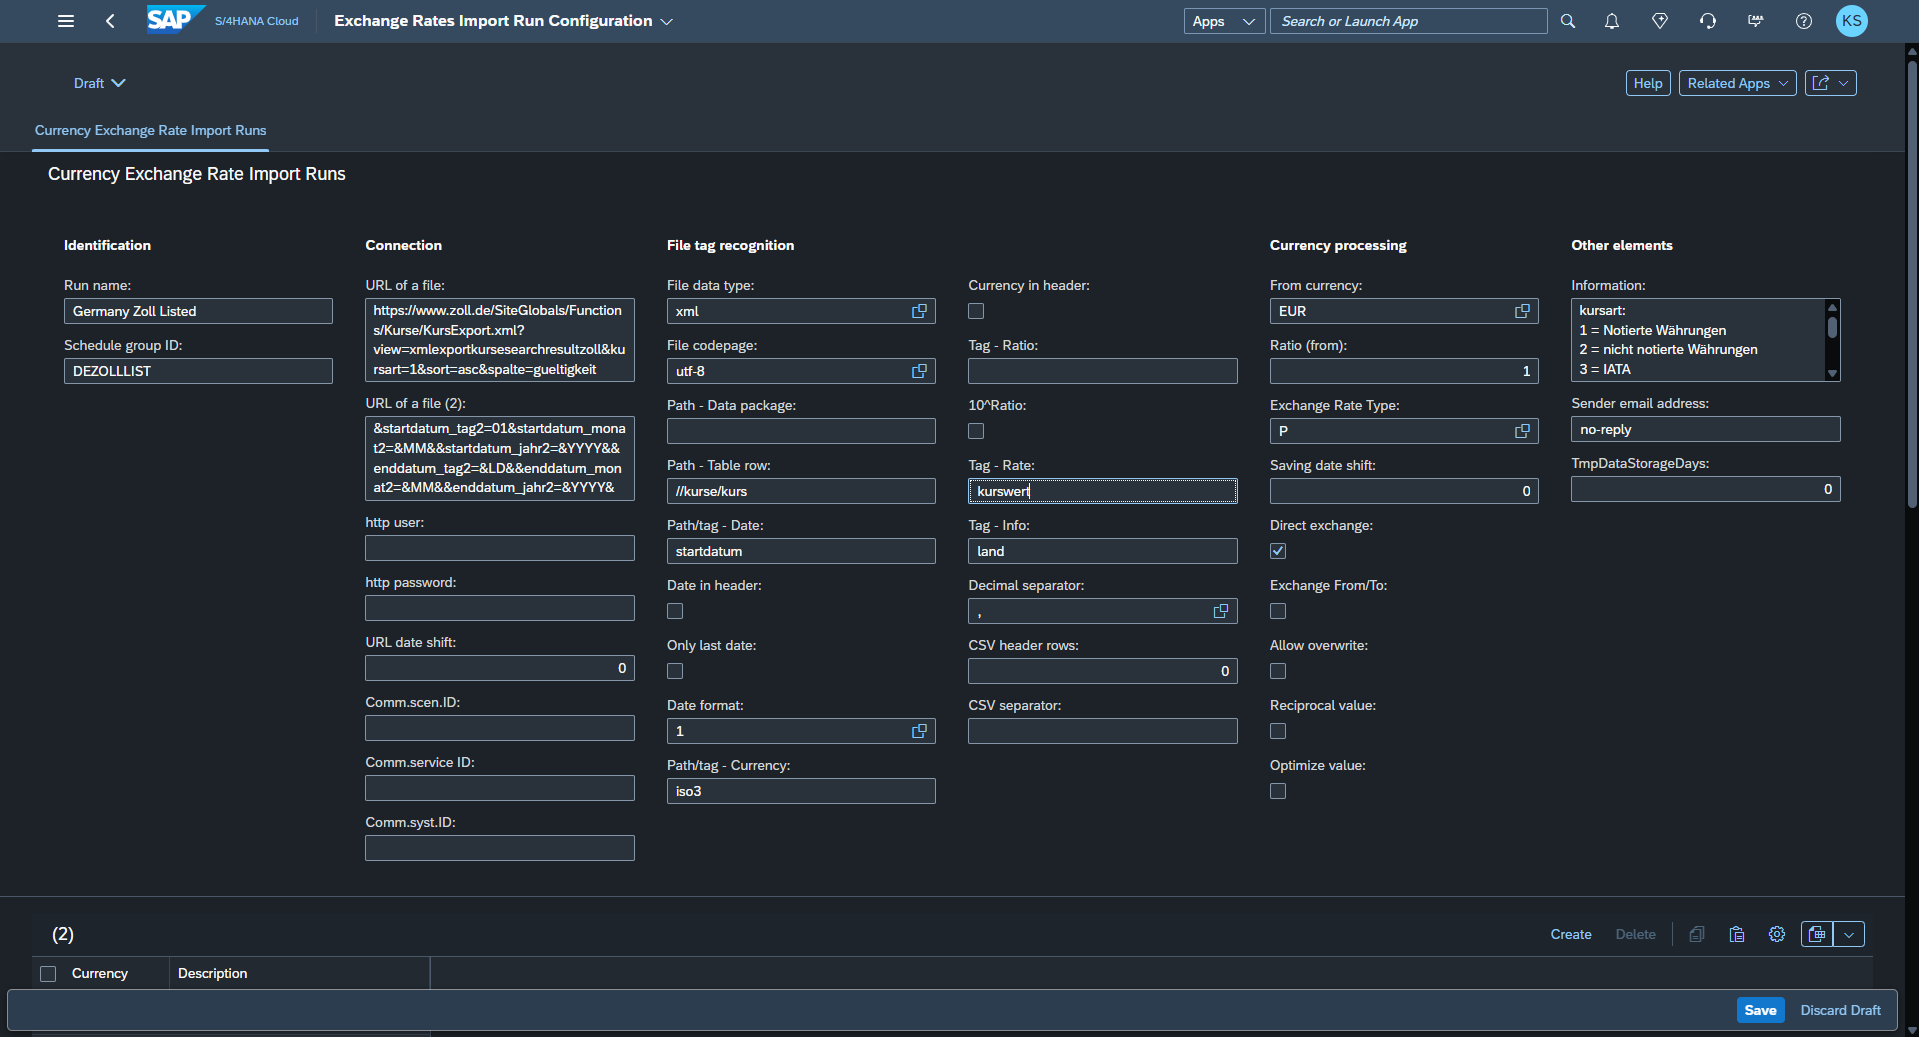Open the Apps search scope dropdown

[x=1223, y=21]
